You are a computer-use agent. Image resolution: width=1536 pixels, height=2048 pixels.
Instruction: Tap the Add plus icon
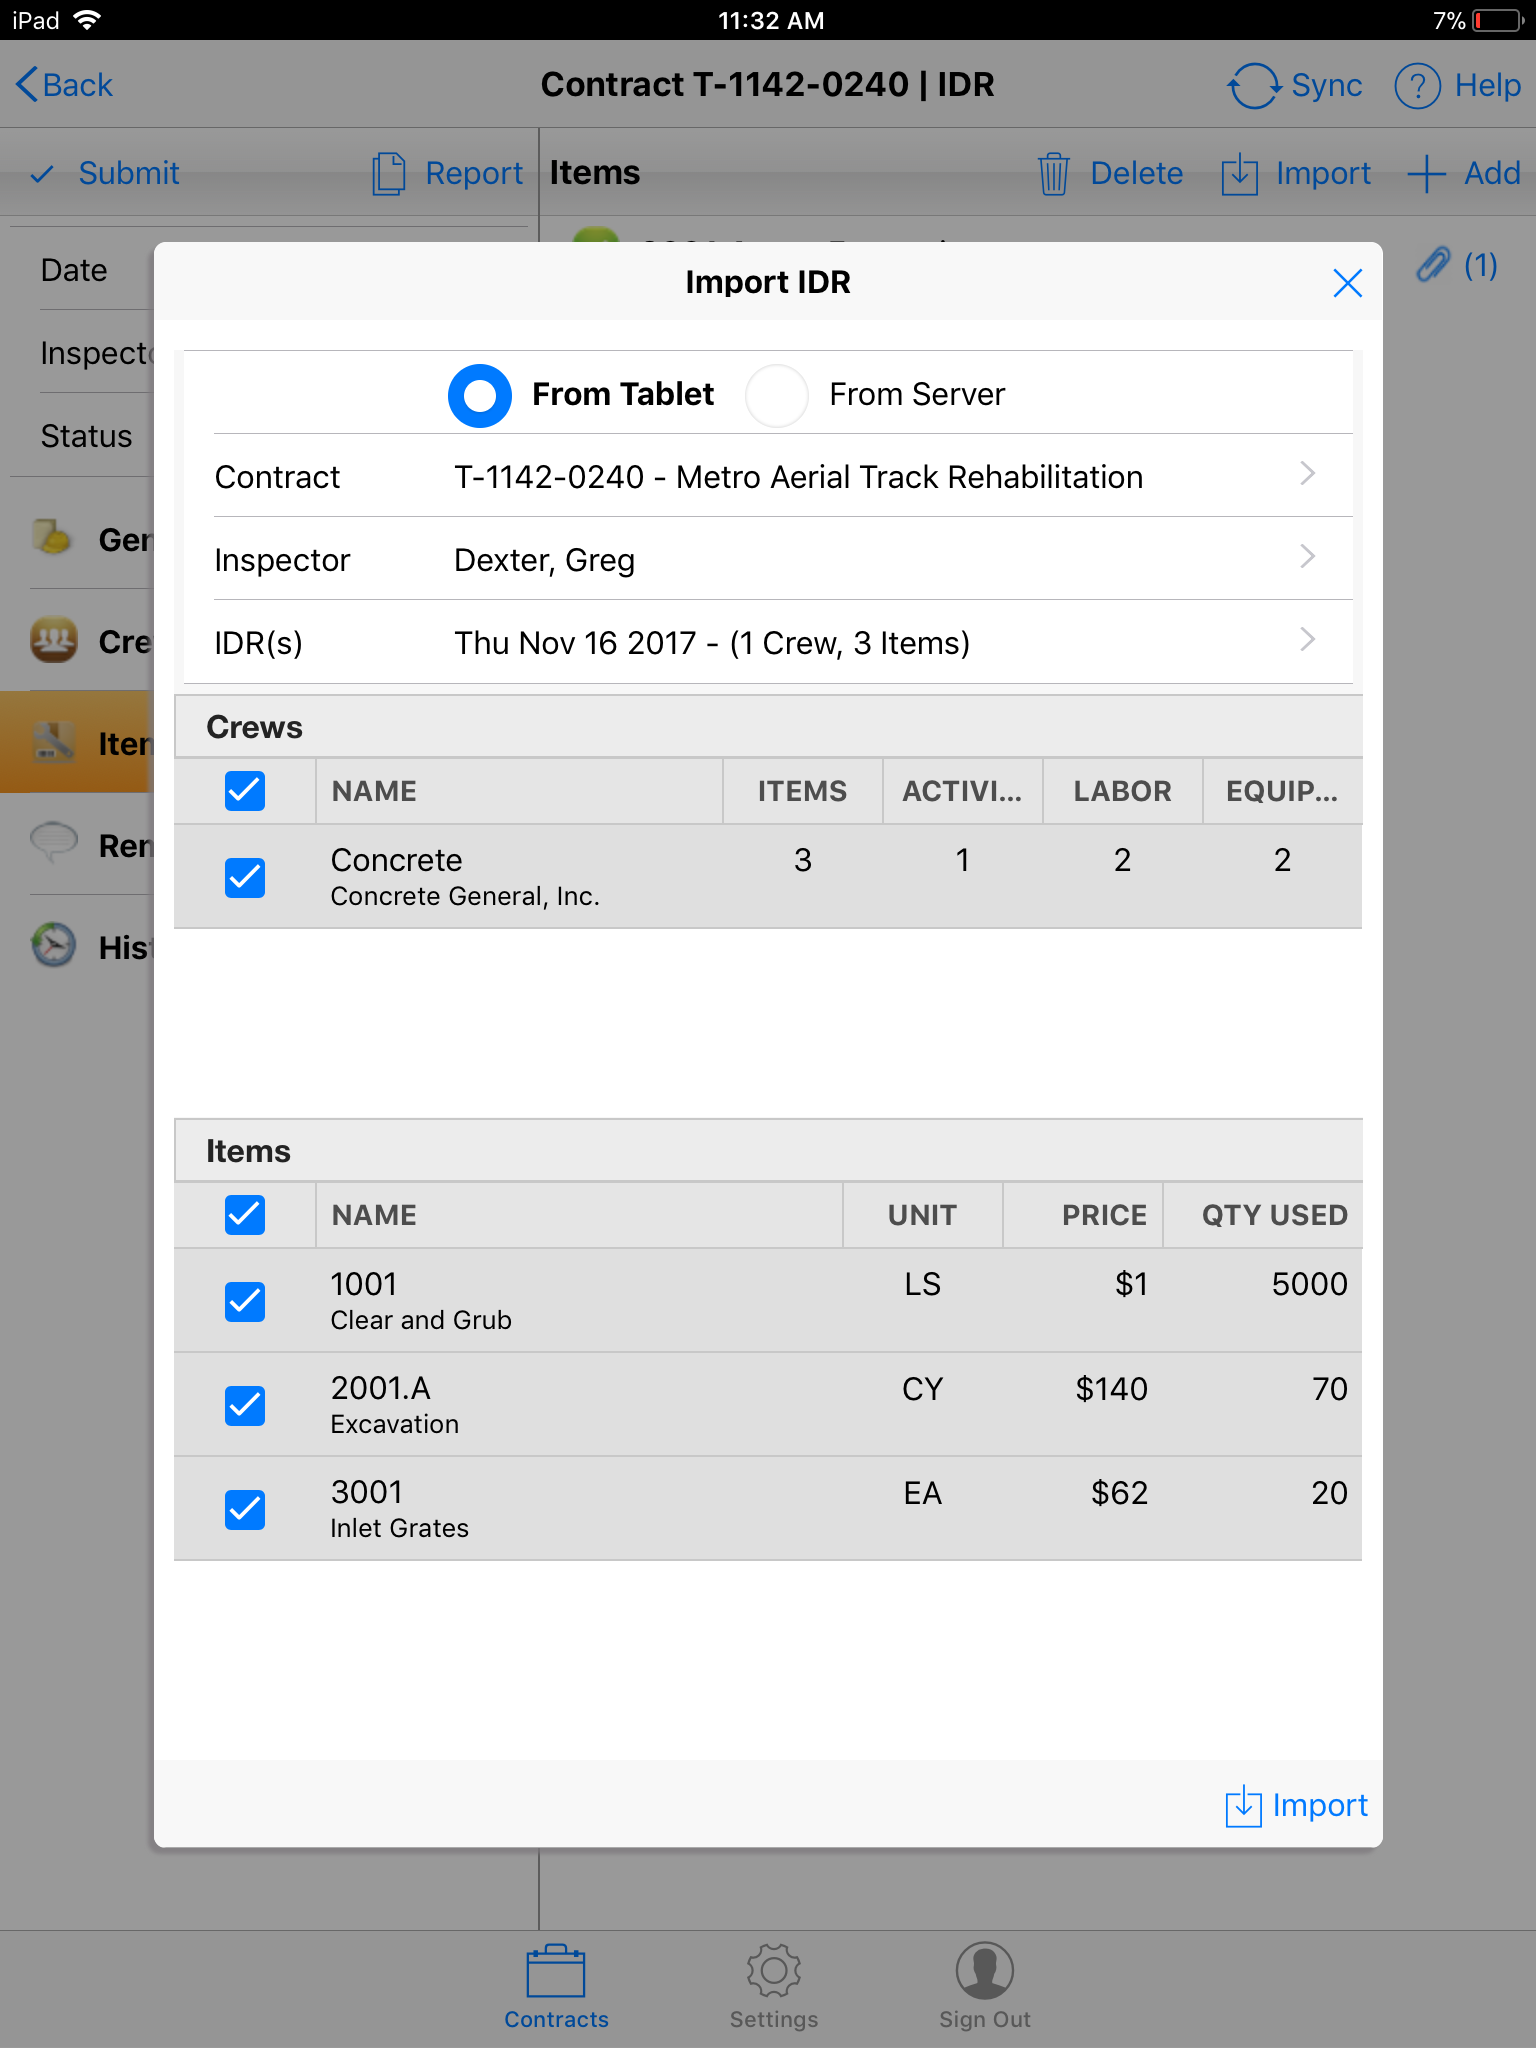pyautogui.click(x=1426, y=174)
